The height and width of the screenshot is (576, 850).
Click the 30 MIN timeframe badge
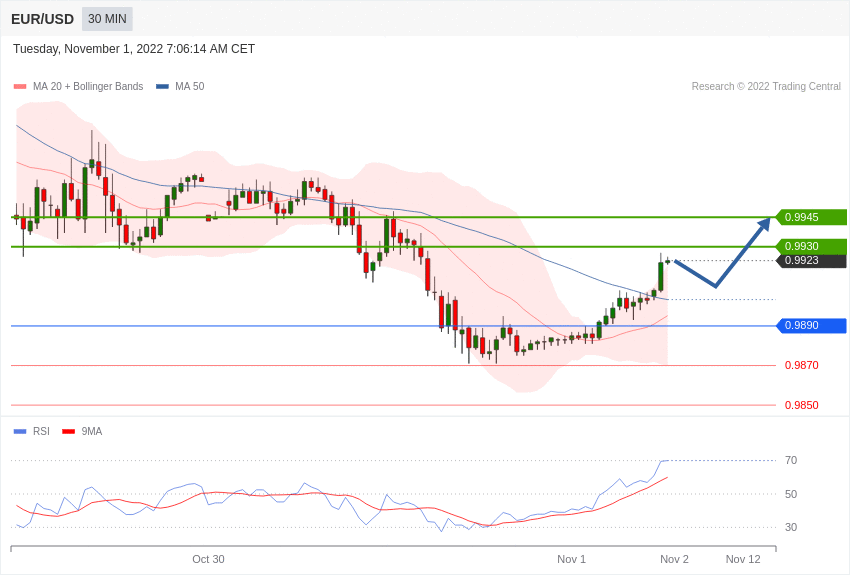[x=107, y=19]
